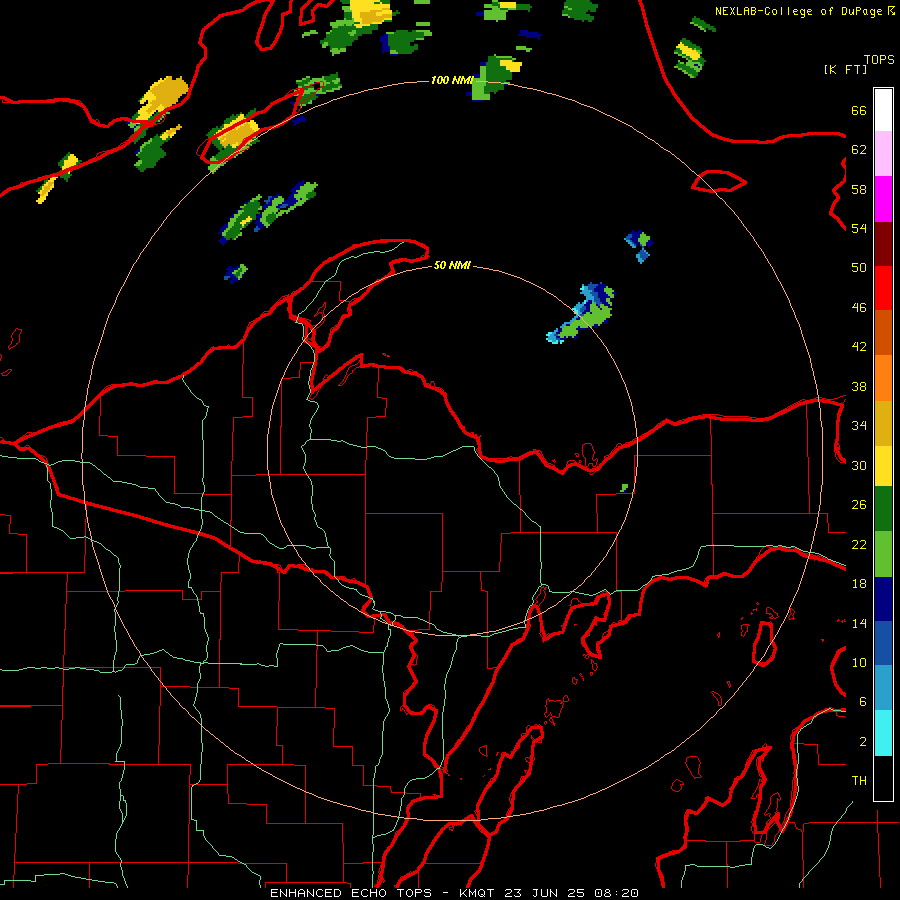The image size is (900, 900).
Task: Click the 2 value on the legend
Action: pyautogui.click(x=863, y=742)
